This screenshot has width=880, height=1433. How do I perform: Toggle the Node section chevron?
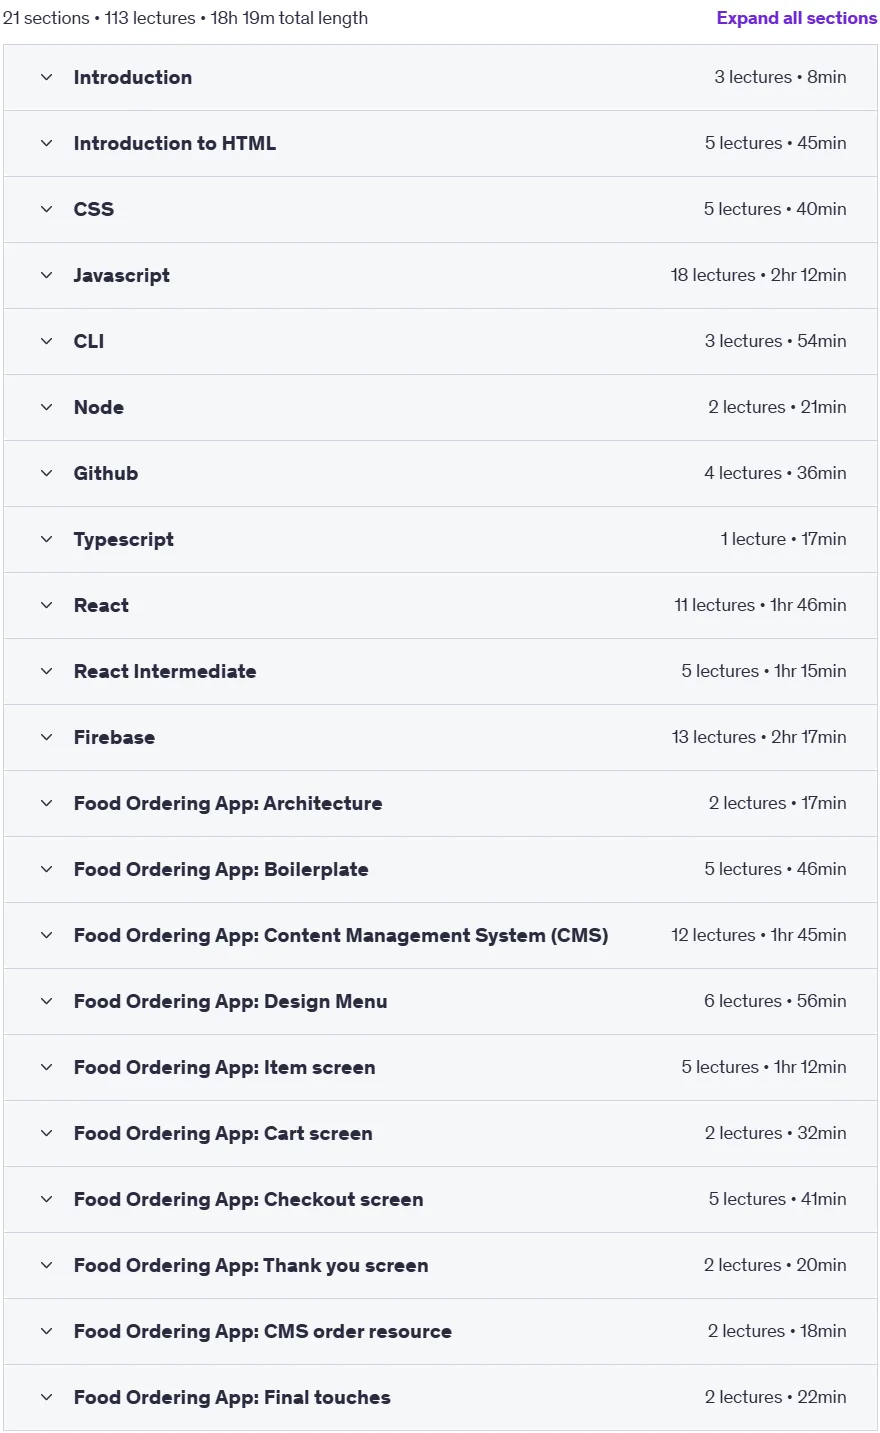[46, 407]
